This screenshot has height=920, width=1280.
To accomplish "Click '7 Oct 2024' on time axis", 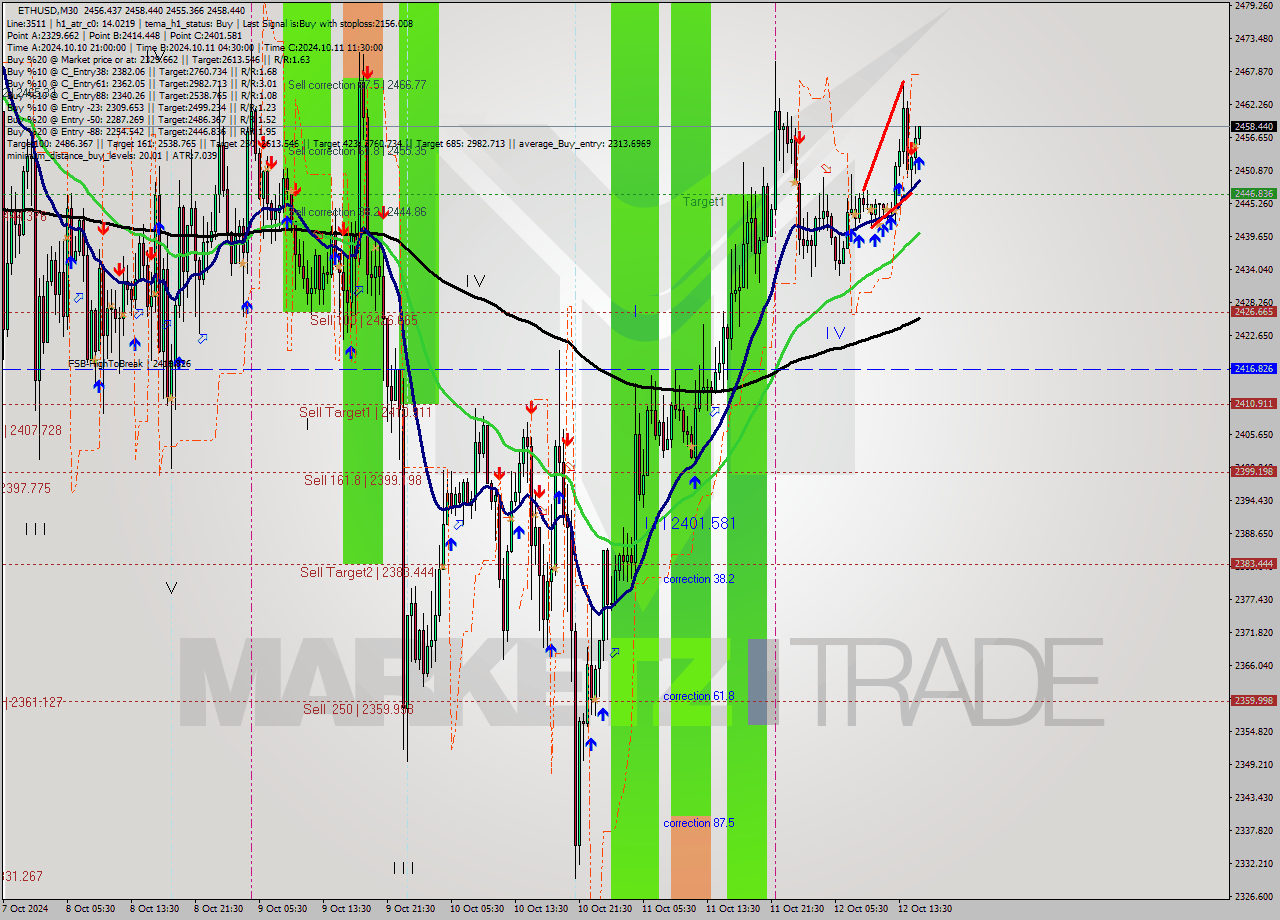I will coord(24,909).
